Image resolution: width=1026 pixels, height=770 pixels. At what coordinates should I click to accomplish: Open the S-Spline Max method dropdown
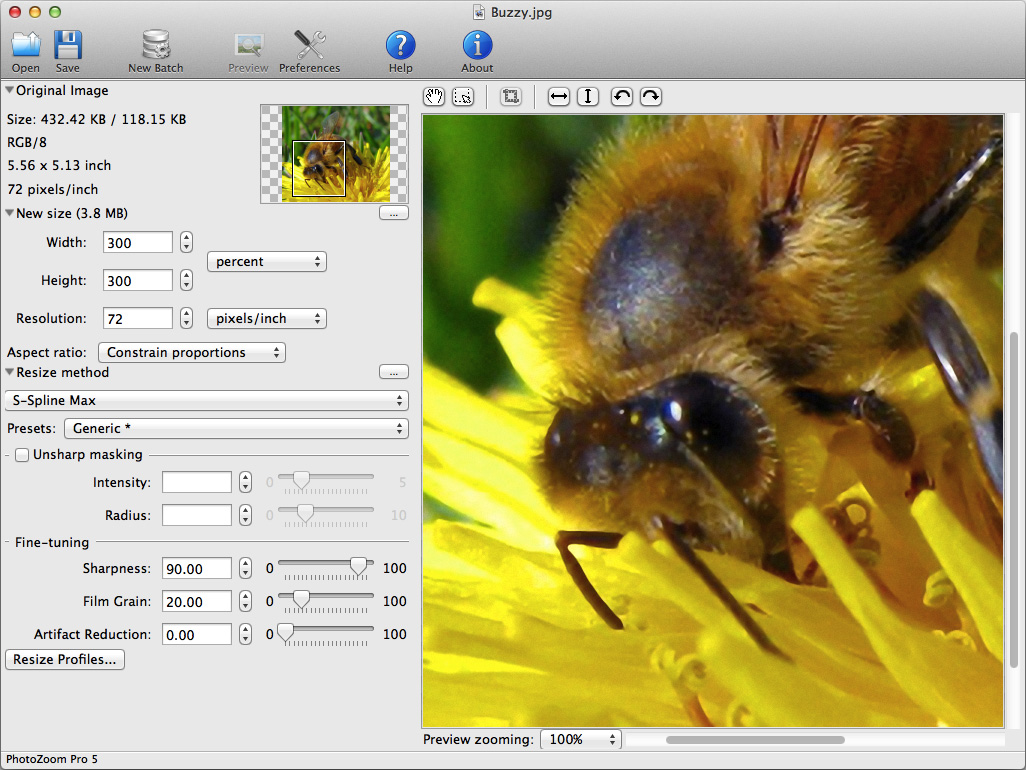pos(206,400)
